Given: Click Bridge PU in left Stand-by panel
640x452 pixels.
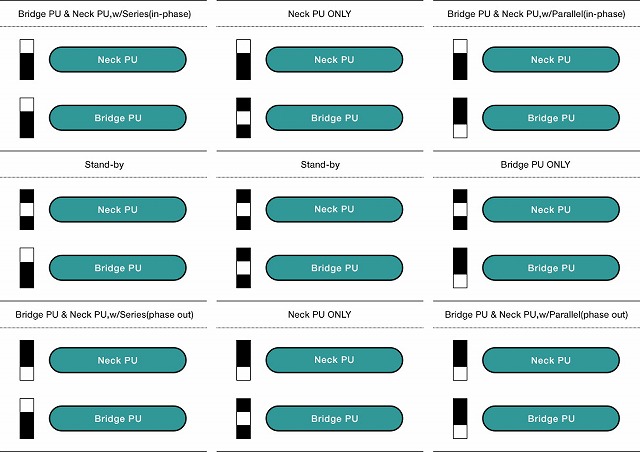Looking at the screenshot, I should 118,268.
